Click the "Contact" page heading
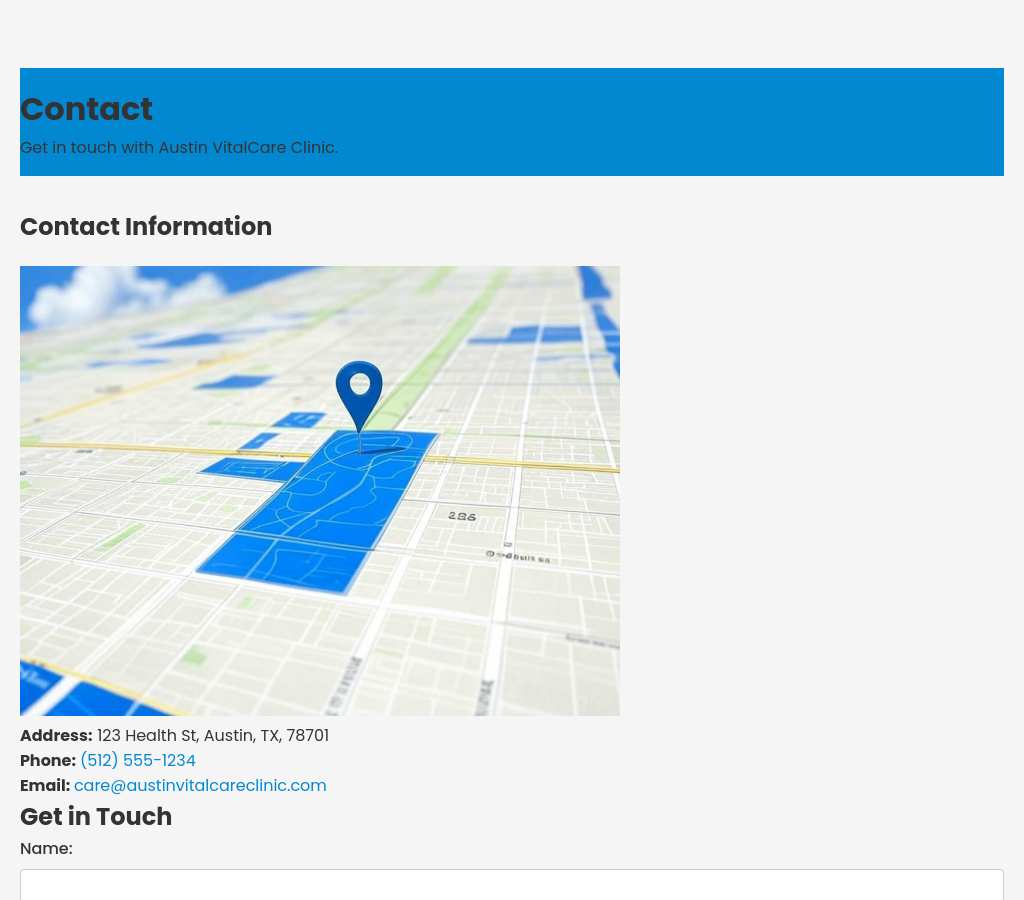Screen dimensions: 1024x900 pos(87,109)
